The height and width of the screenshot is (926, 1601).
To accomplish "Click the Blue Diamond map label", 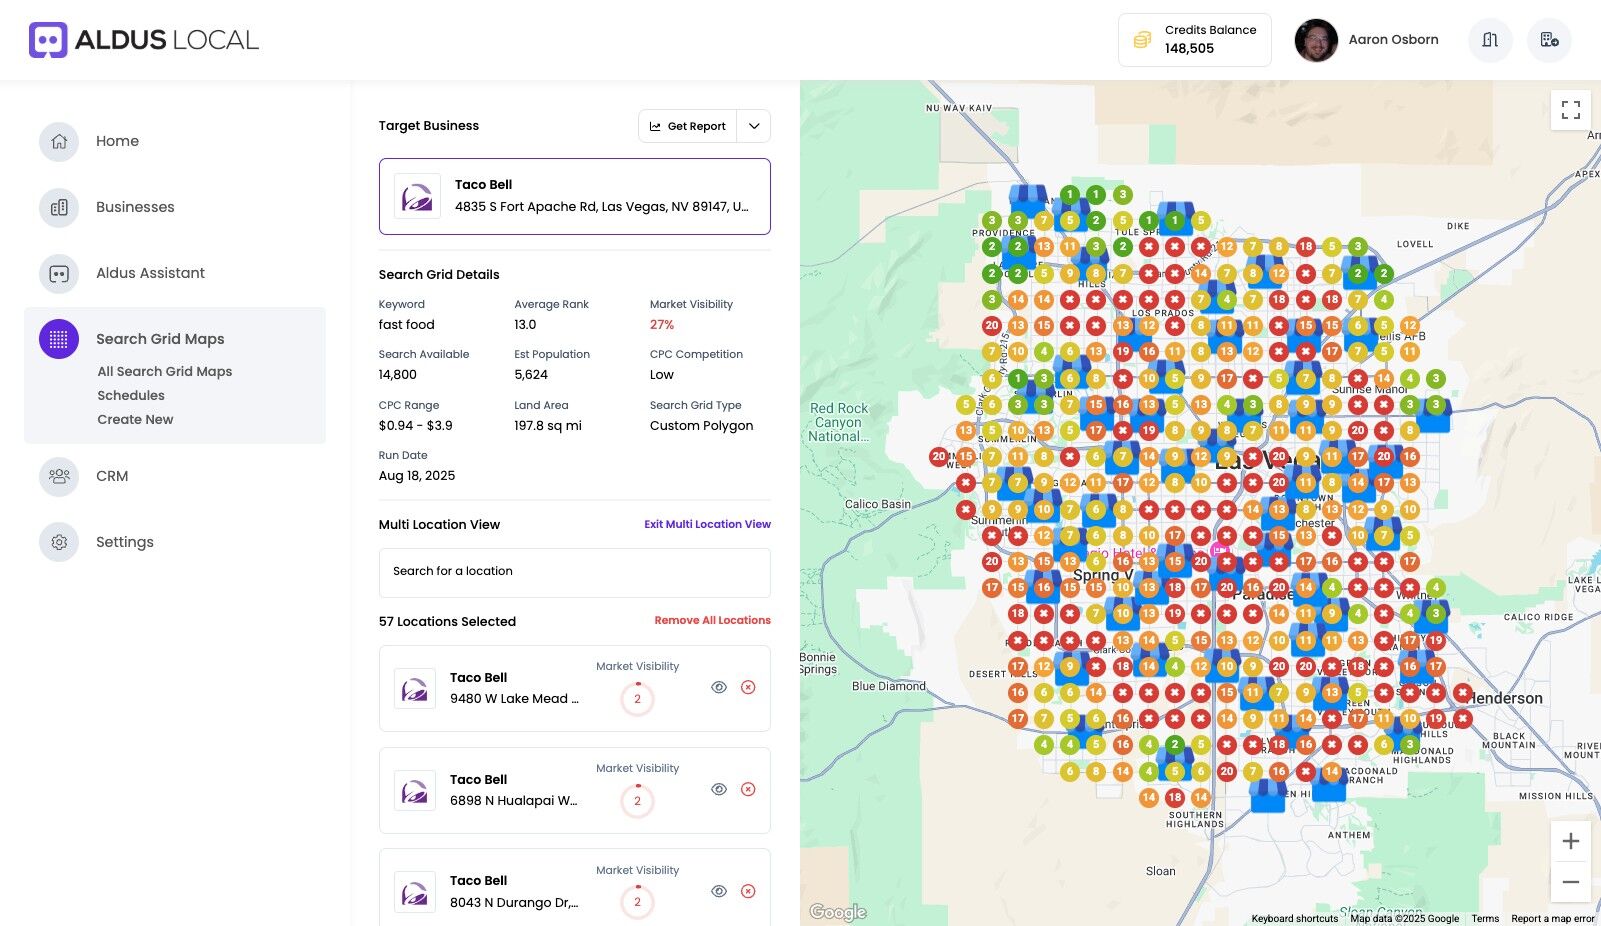I will 889,686.
